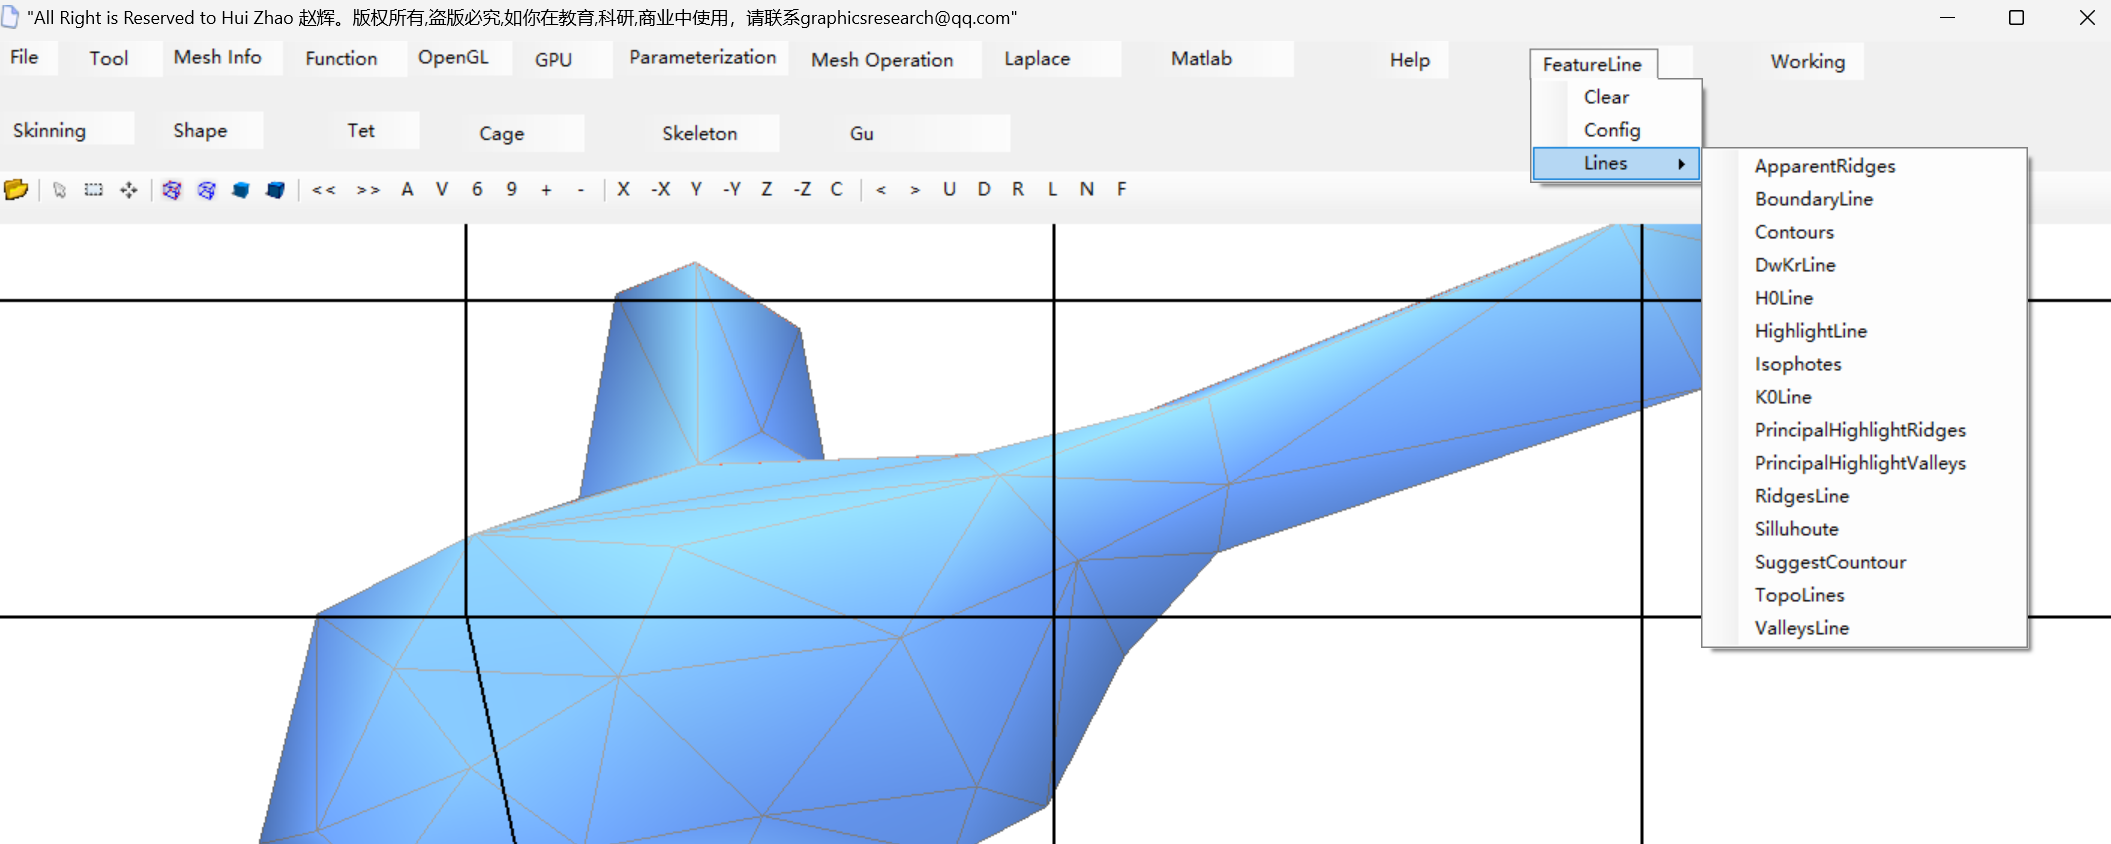
Task: Click the << toolbar button
Action: [x=324, y=189]
